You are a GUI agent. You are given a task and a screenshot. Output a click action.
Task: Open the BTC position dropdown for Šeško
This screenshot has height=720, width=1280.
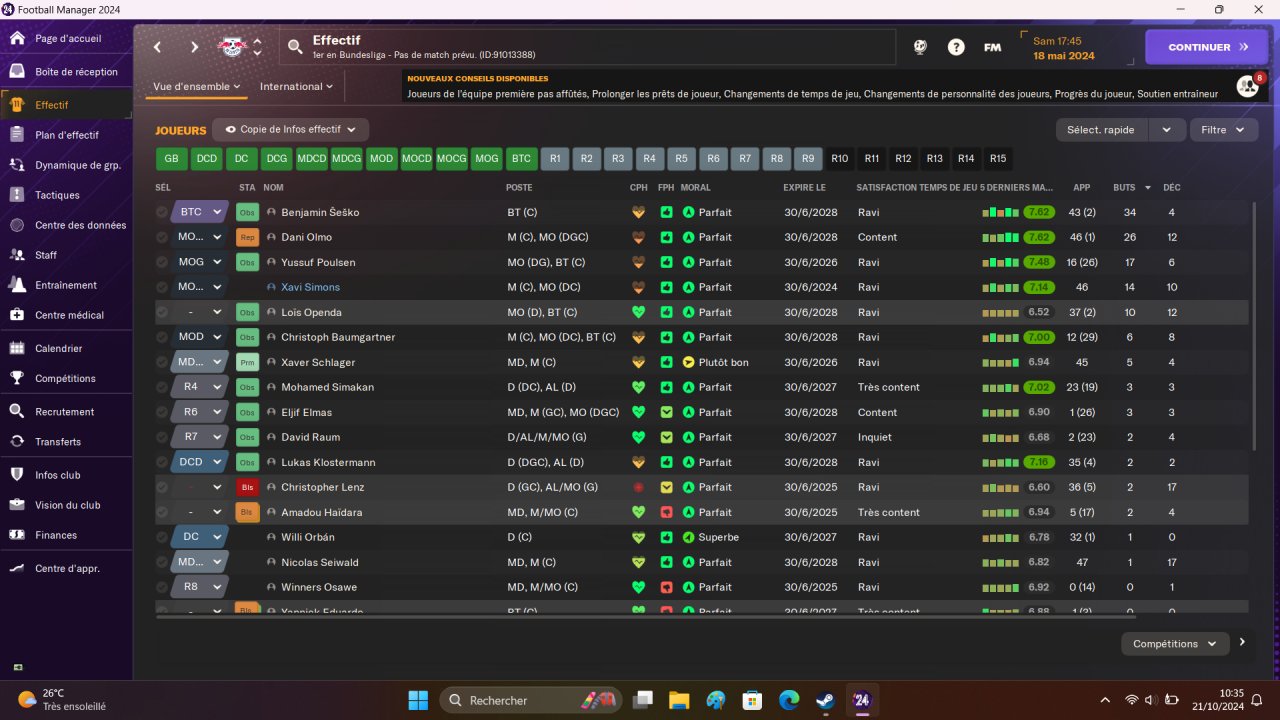(200, 212)
